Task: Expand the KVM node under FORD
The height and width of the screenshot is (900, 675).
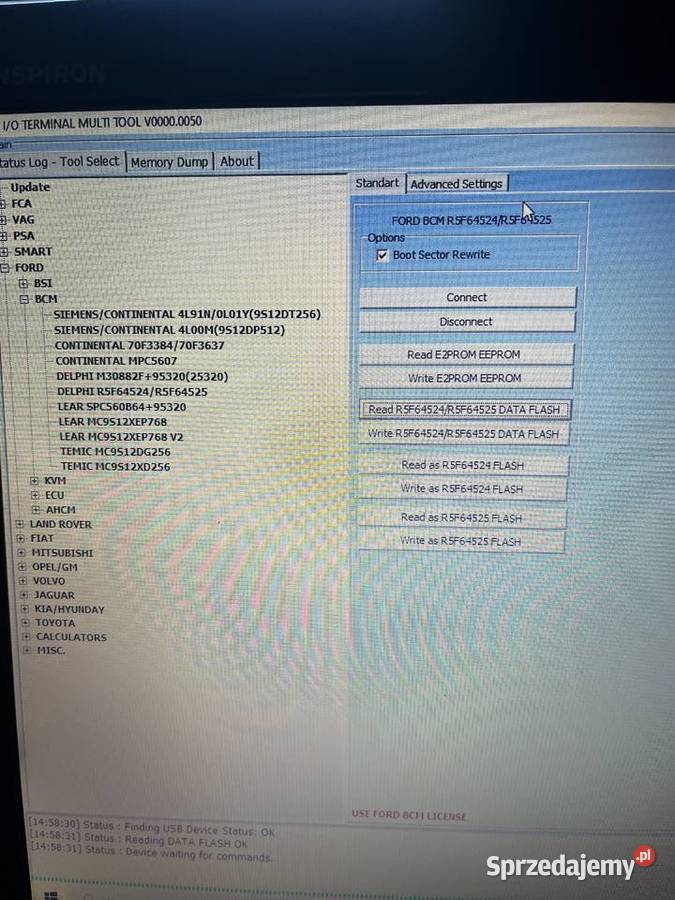Action: (35, 481)
